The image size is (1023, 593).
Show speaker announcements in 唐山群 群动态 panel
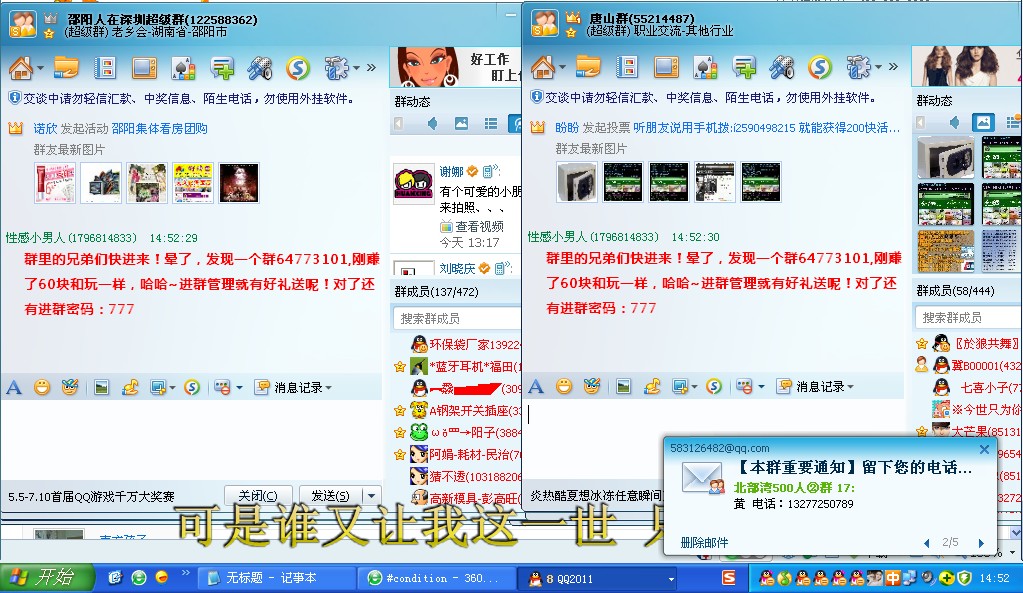point(954,122)
